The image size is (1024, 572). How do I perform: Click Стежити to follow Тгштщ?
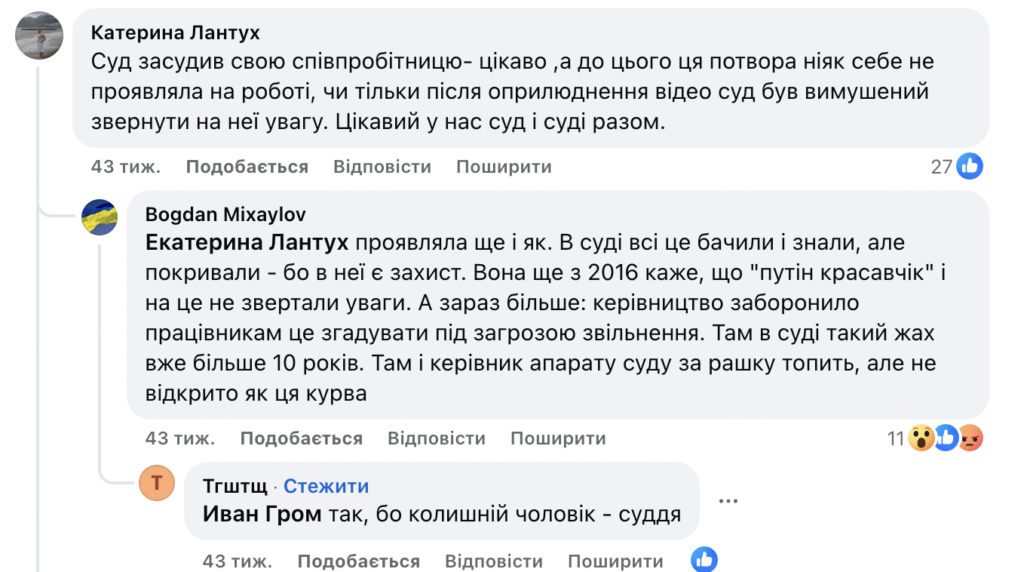coord(326,487)
